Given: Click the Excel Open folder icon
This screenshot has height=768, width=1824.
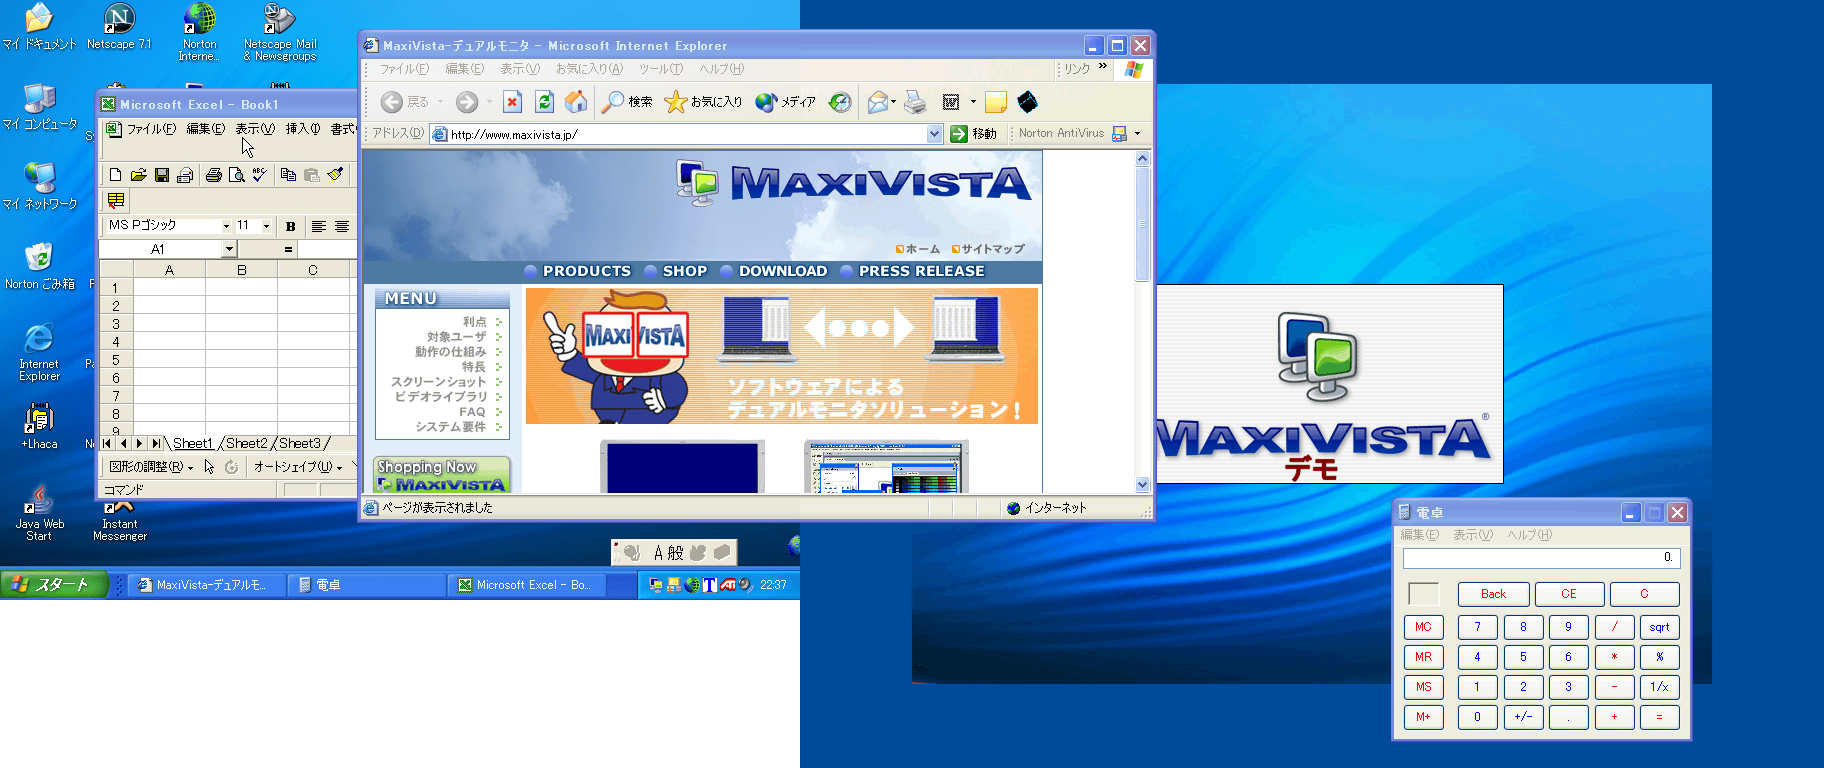Looking at the screenshot, I should (139, 175).
